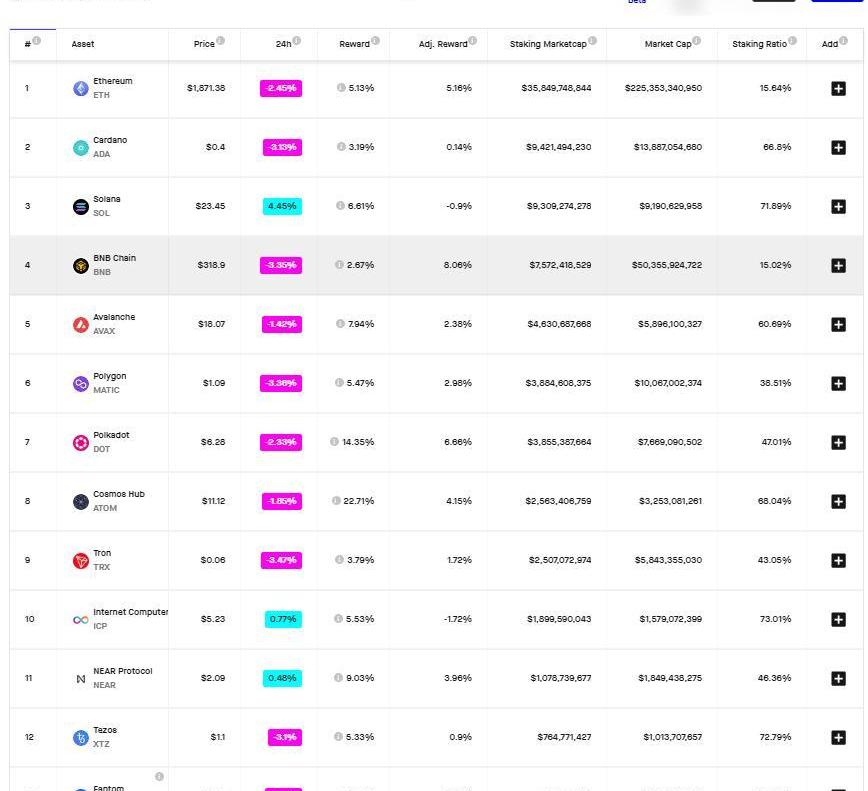Add BNB Chain using its plus button
The width and height of the screenshot is (868, 791).
tap(838, 265)
